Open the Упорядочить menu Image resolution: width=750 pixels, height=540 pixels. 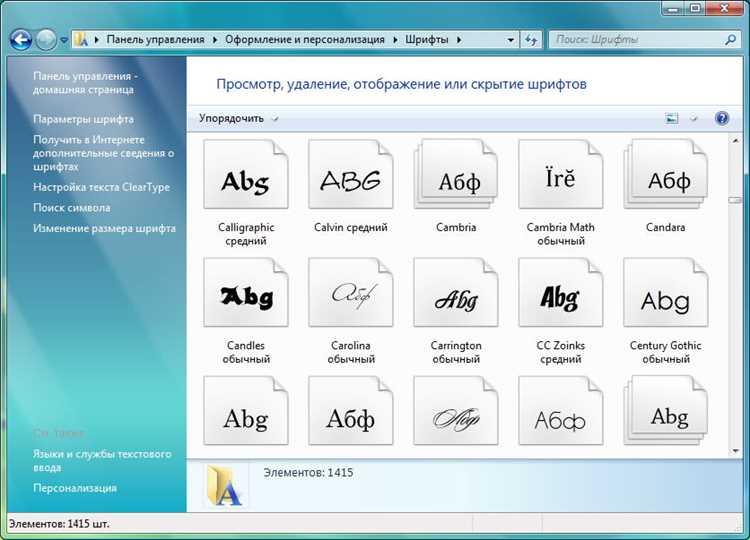click(238, 118)
